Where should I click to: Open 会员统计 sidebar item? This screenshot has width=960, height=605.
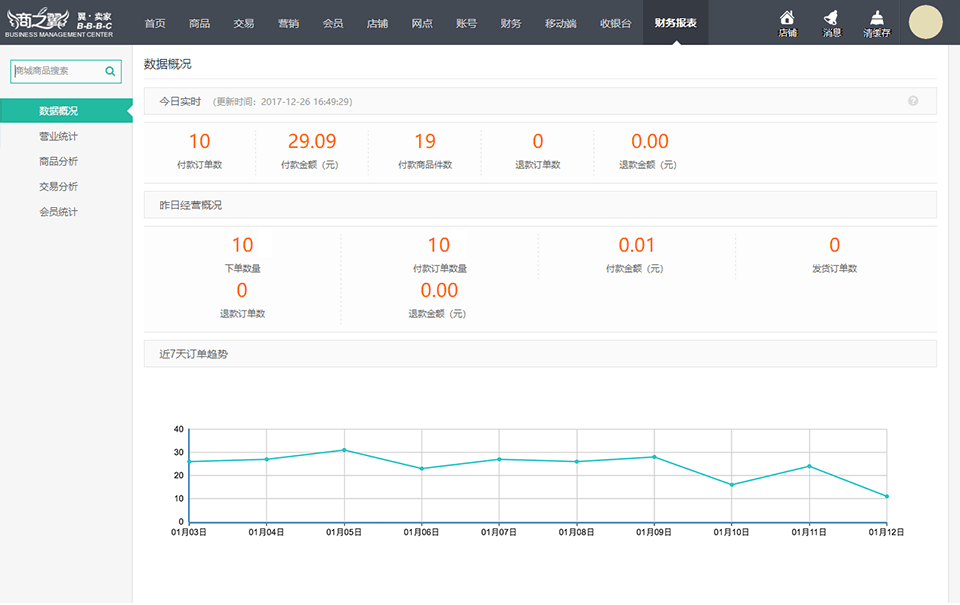[59, 212]
